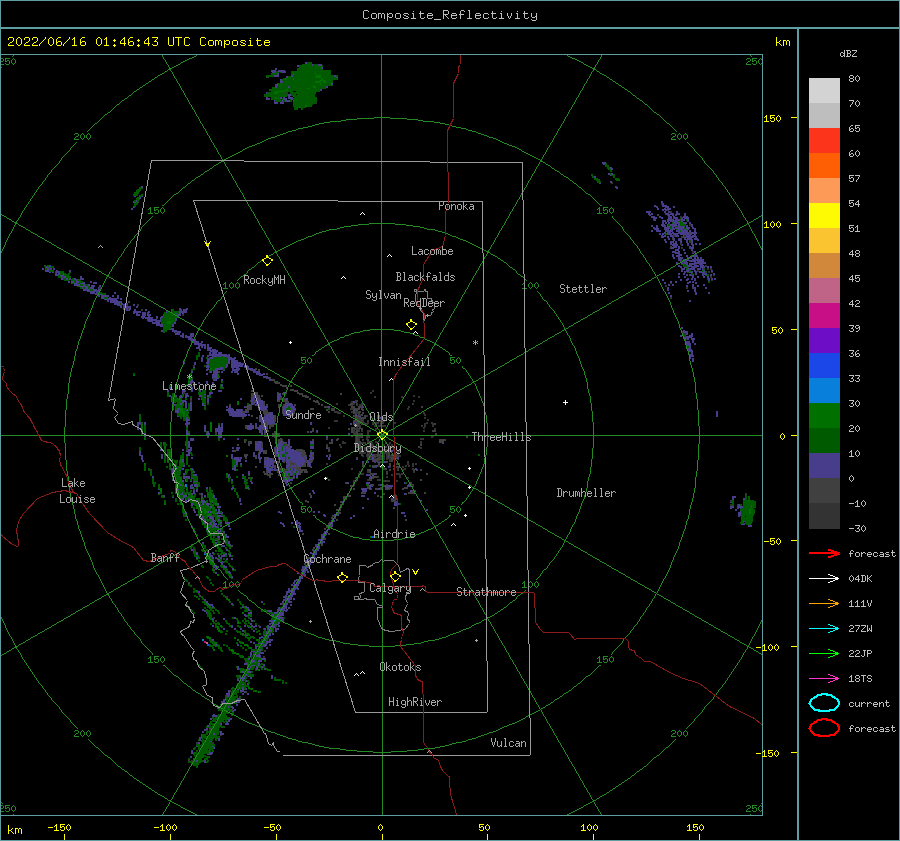Click the white plus marker south of Stettler
Image resolution: width=900 pixels, height=841 pixels.
[x=565, y=402]
